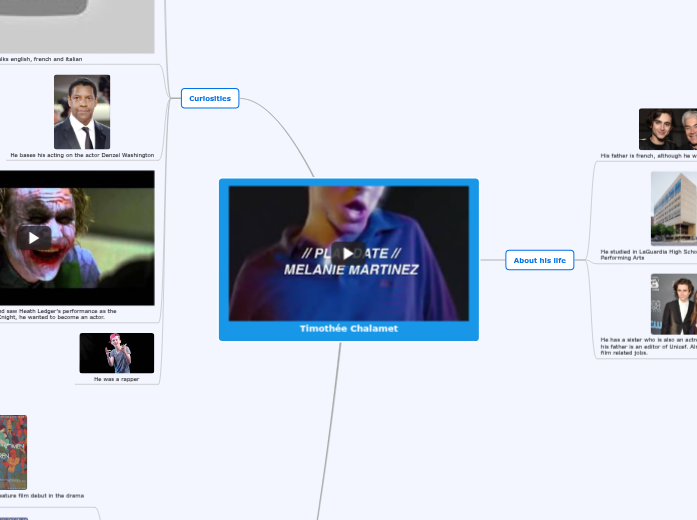Viewport: 697px width, 520px height.
Task: Select the english, french and italian caption
Action: (x=40, y=59)
